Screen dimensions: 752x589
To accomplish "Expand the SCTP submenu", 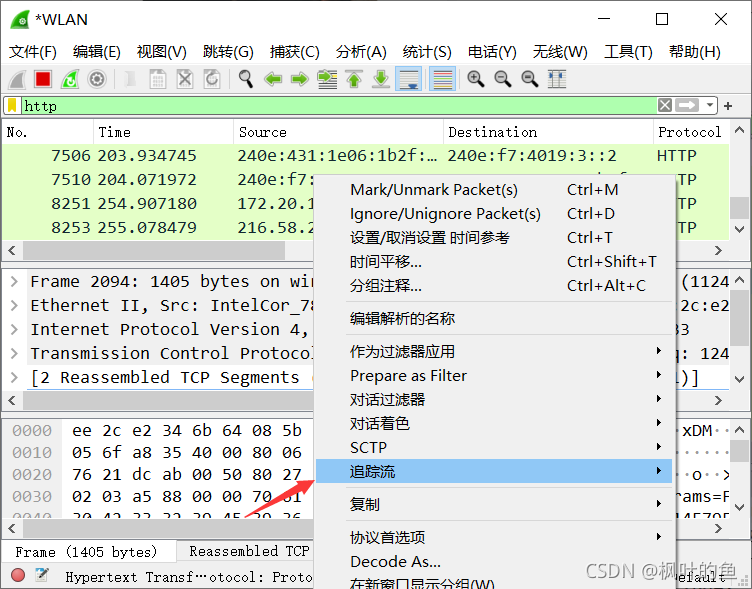I will (x=494, y=448).
